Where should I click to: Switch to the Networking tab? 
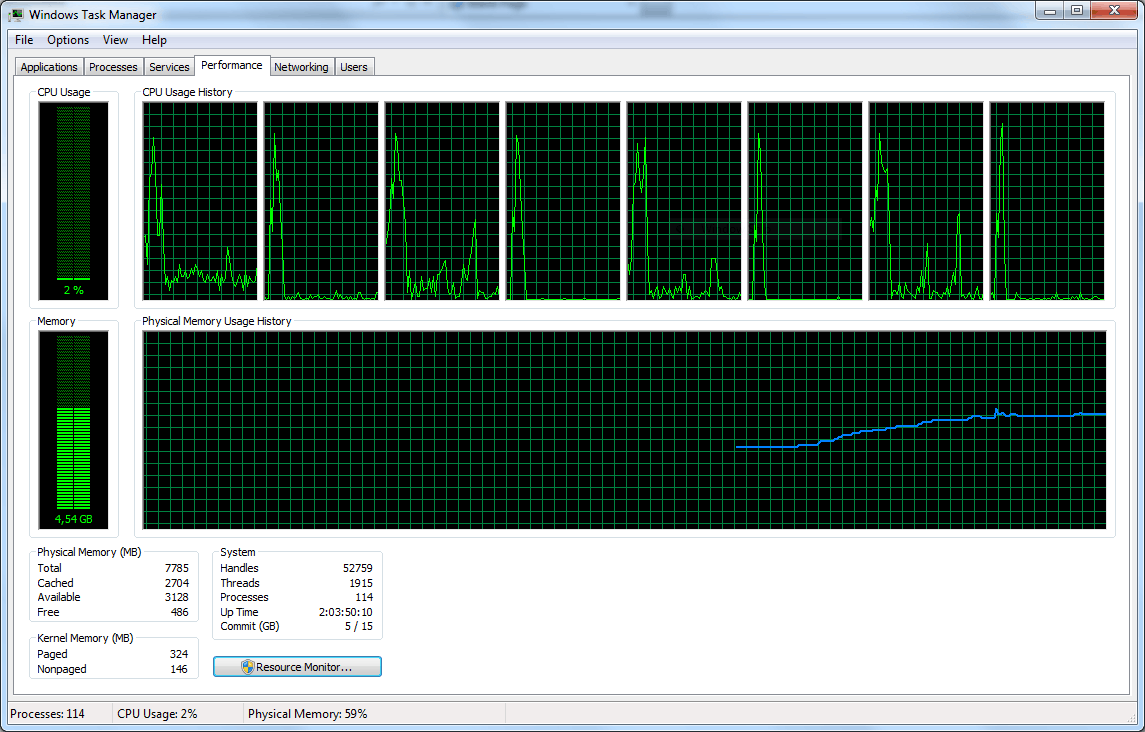[301, 67]
